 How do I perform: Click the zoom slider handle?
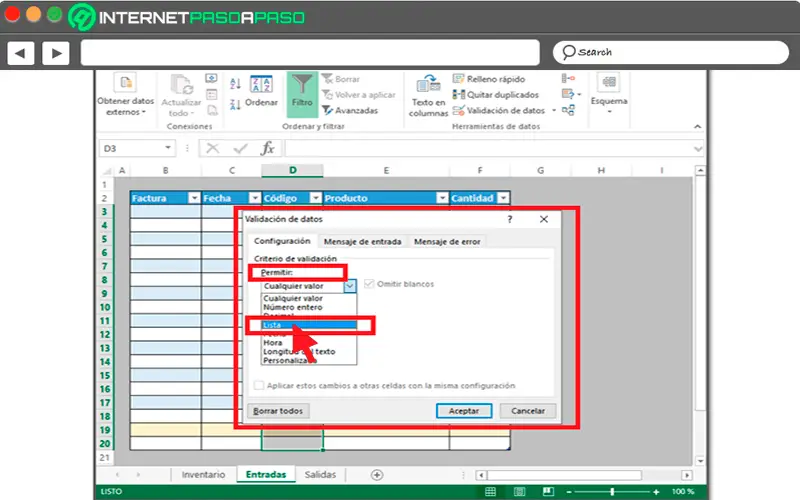pyautogui.click(x=612, y=492)
